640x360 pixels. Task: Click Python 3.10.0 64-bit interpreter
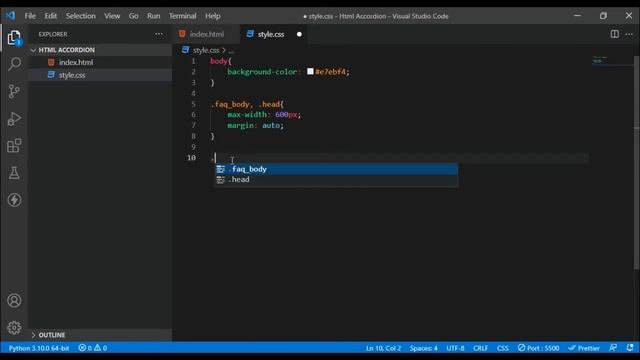click(39, 348)
